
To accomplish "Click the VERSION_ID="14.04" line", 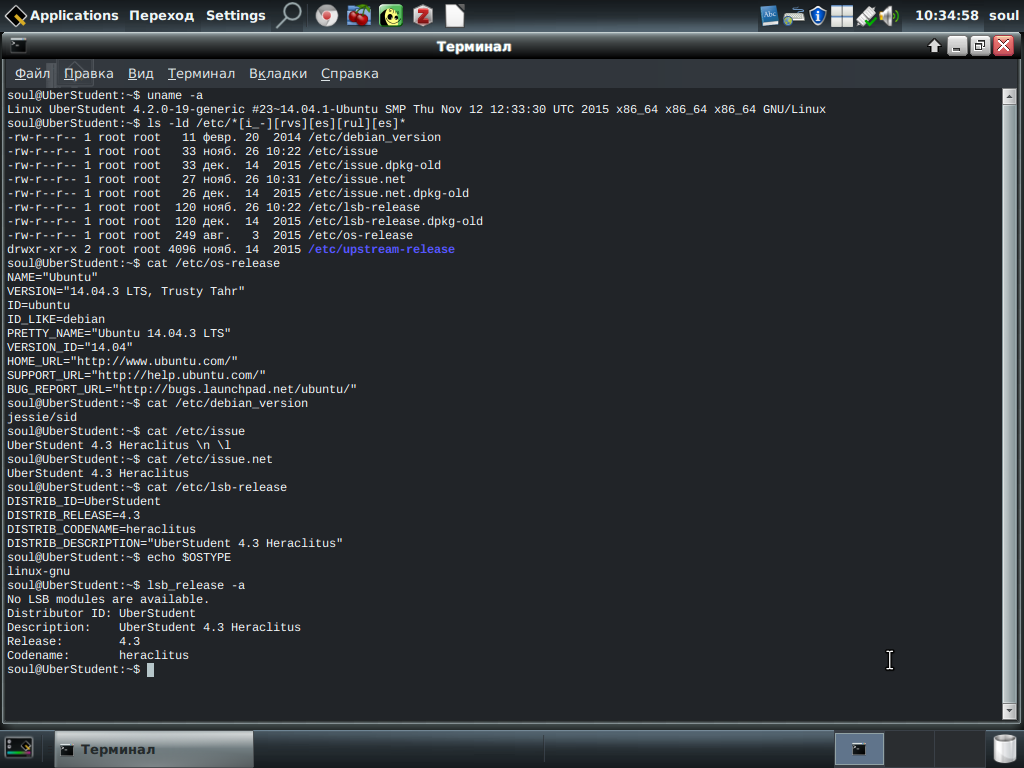I will tap(70, 347).
